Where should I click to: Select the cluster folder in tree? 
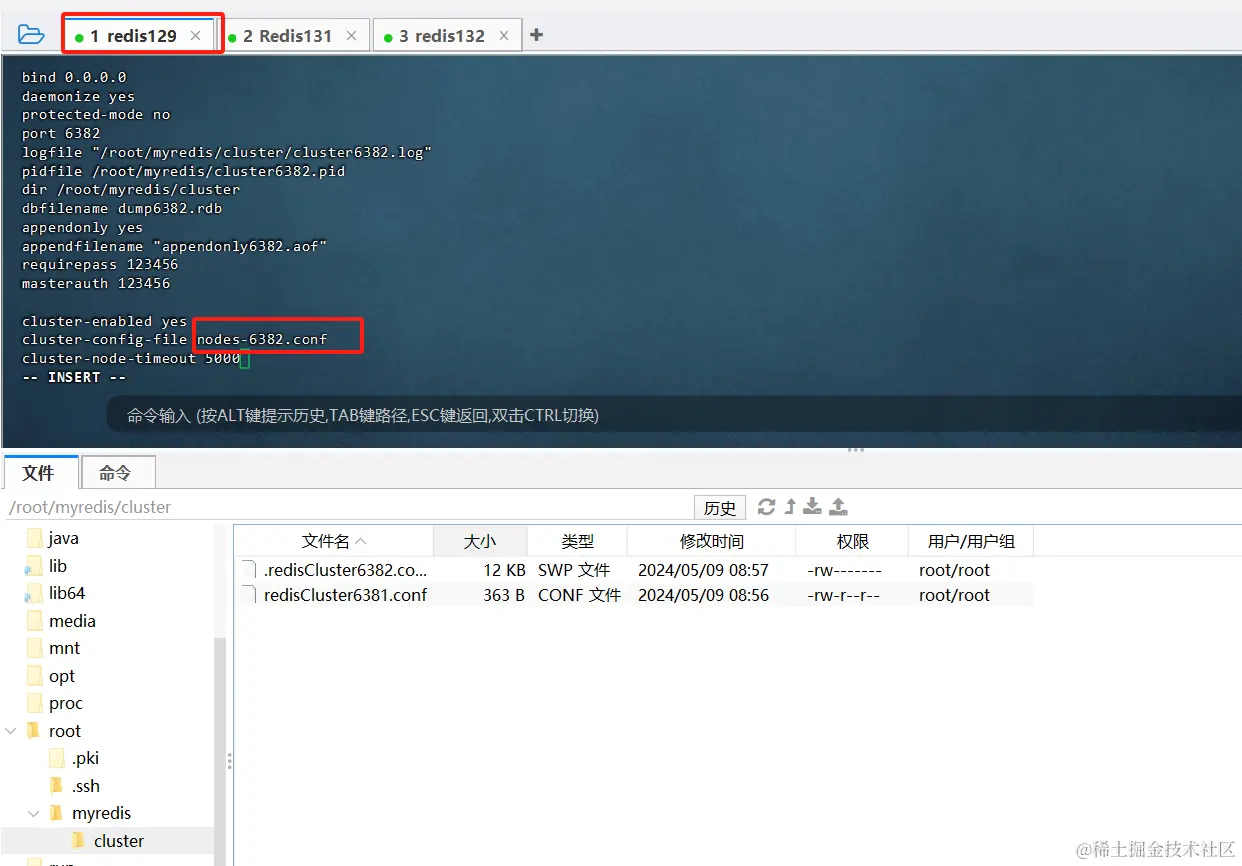point(119,841)
